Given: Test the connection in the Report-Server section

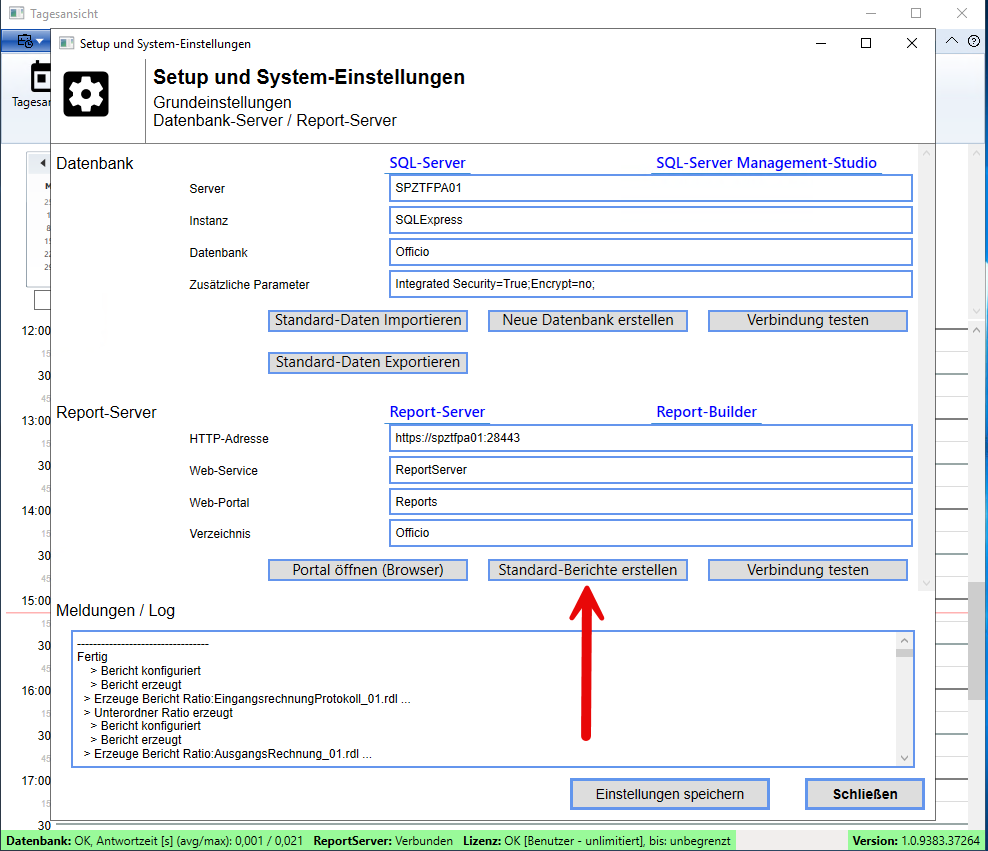Looking at the screenshot, I should click(807, 570).
